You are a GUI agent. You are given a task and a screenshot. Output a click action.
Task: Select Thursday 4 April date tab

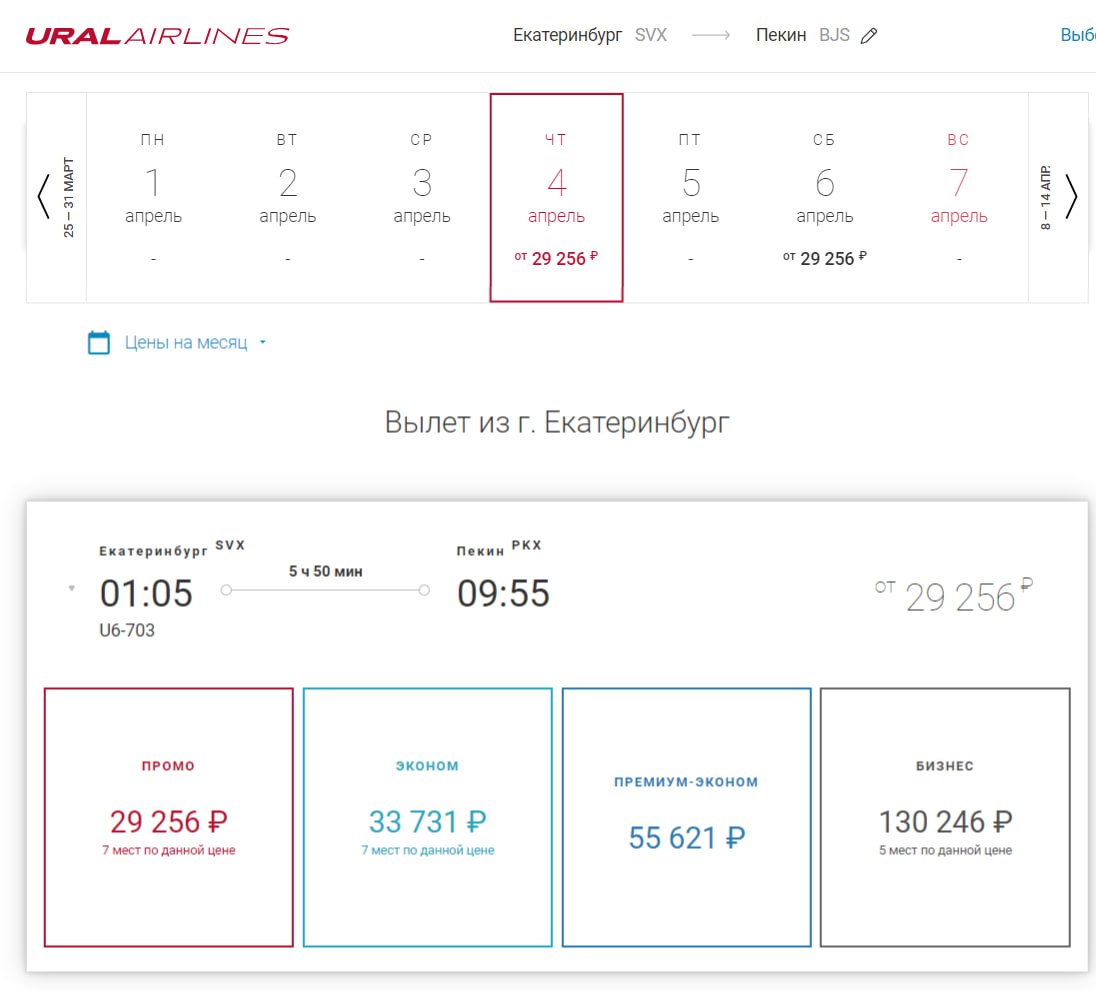coord(556,197)
